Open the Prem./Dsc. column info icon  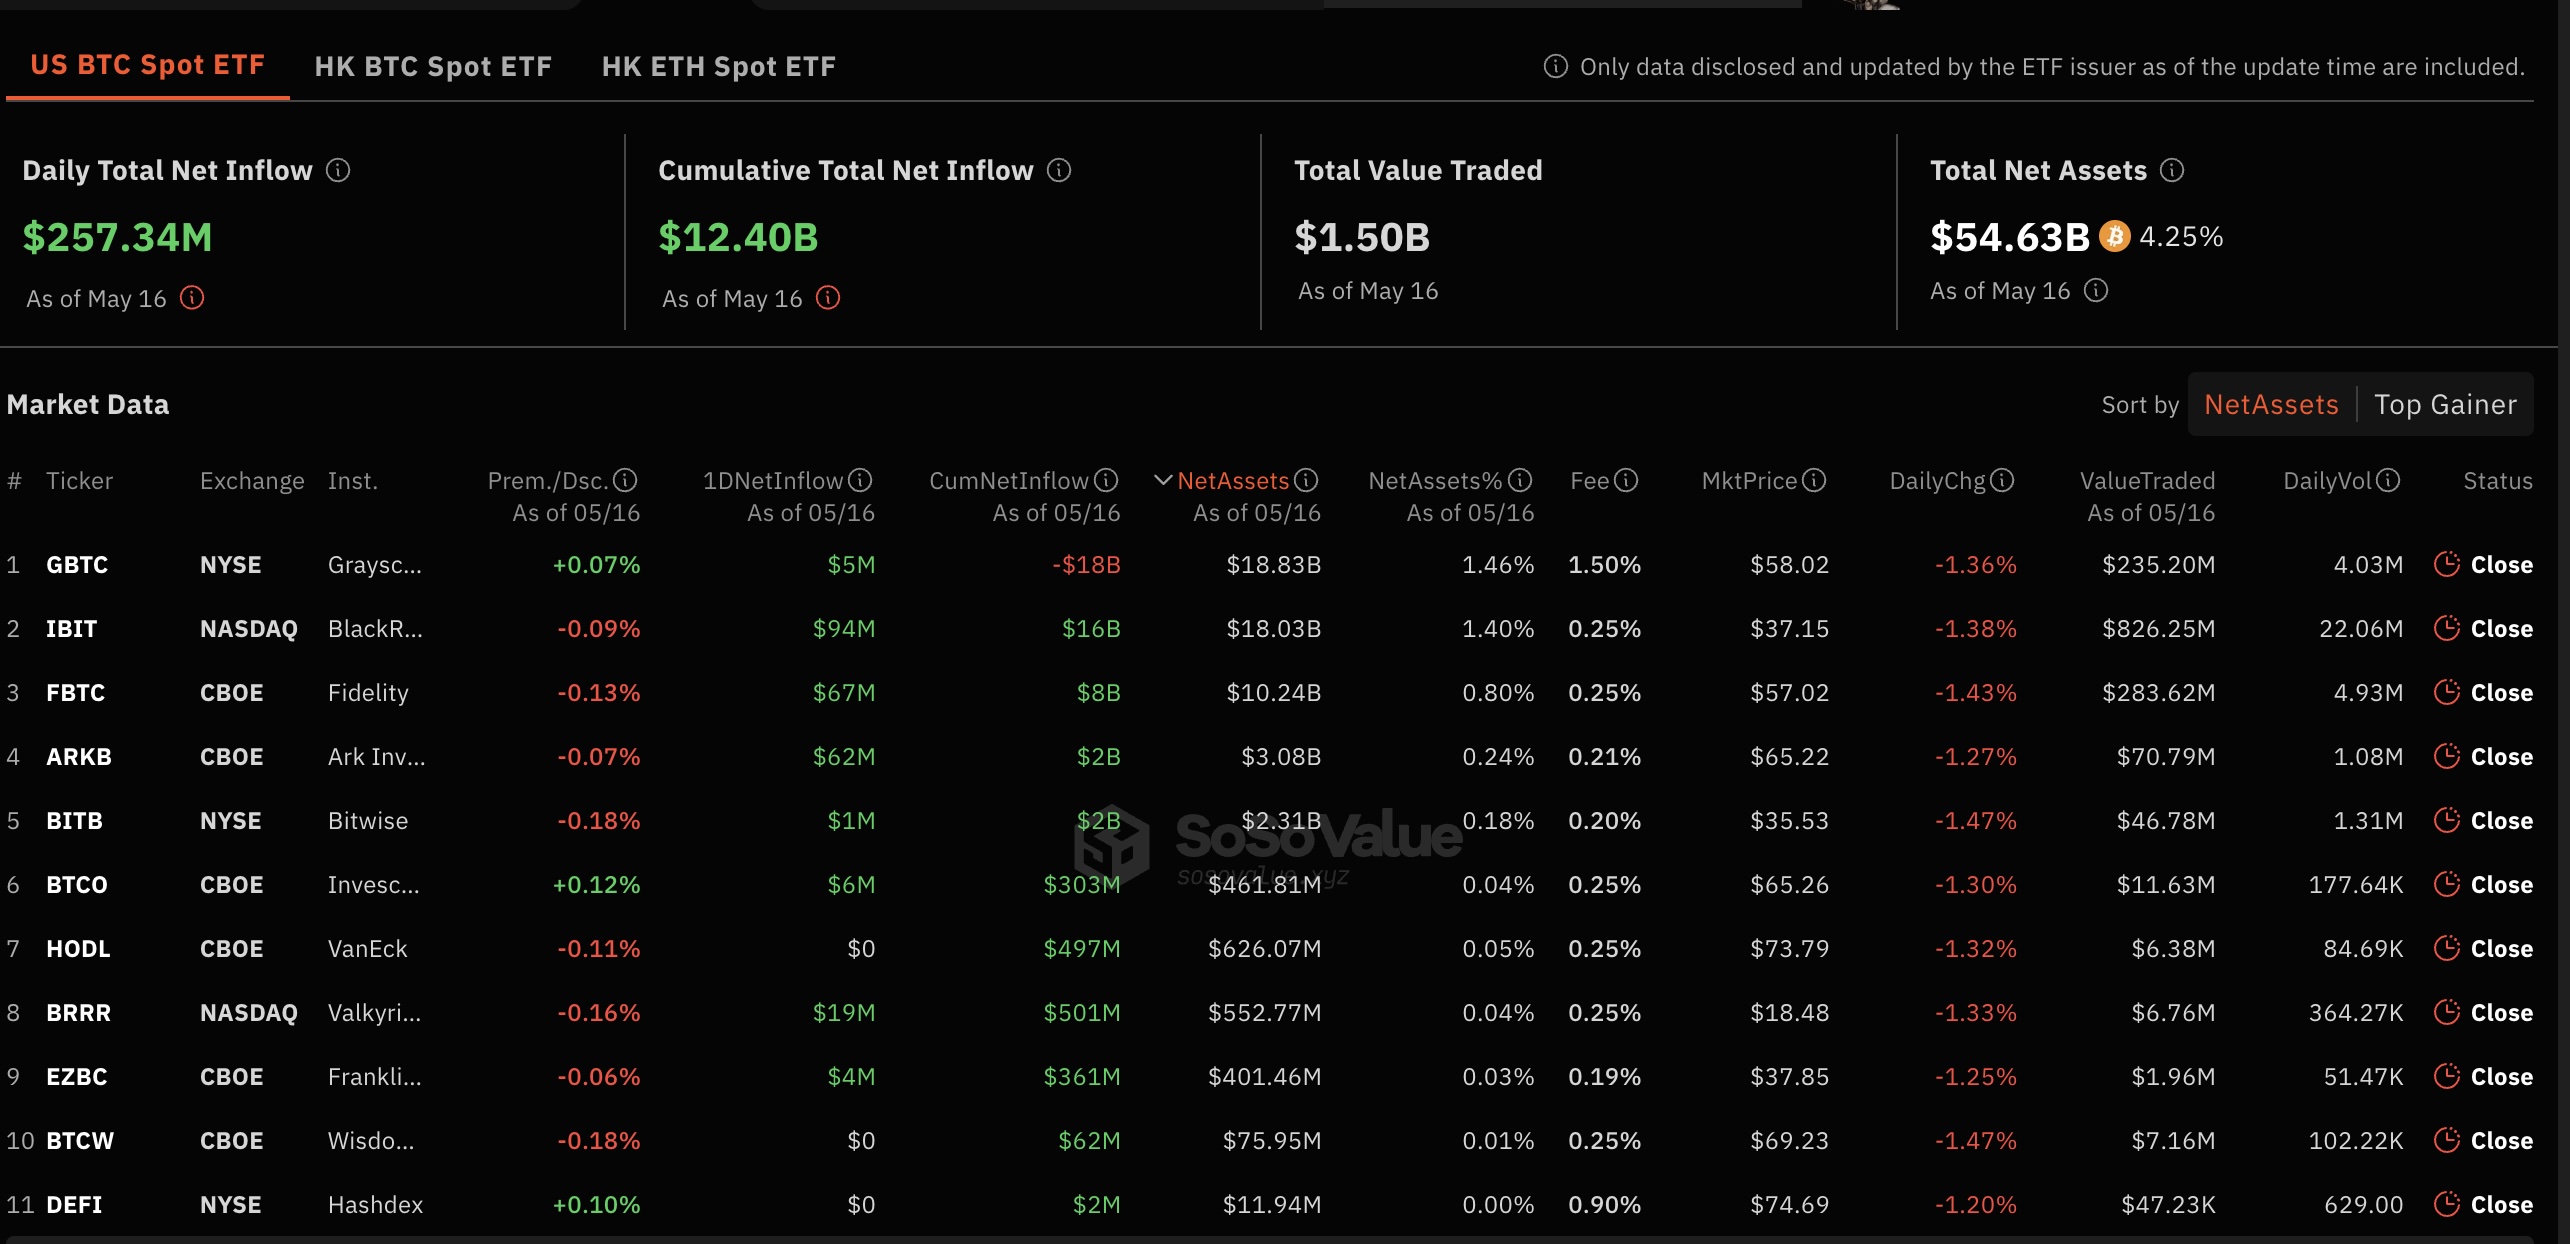click(x=625, y=481)
